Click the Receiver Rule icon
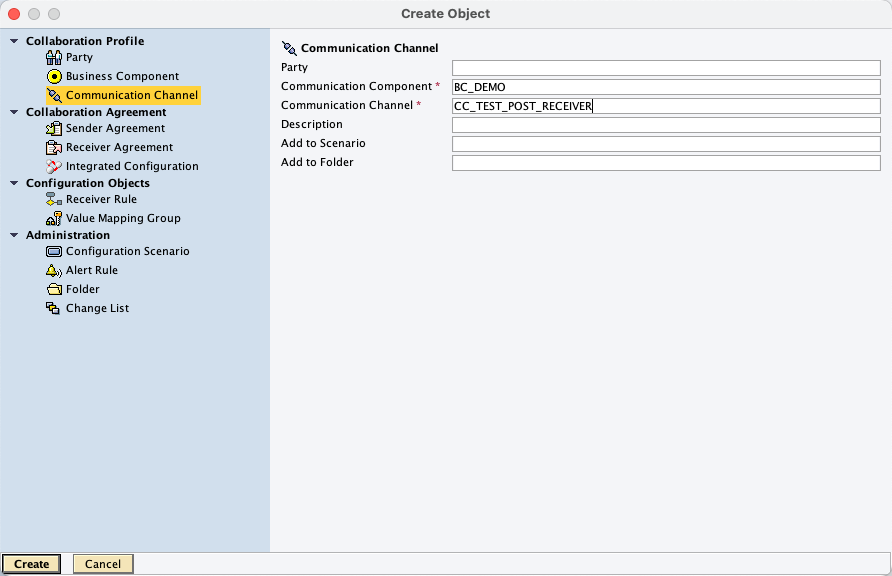 click(x=54, y=200)
